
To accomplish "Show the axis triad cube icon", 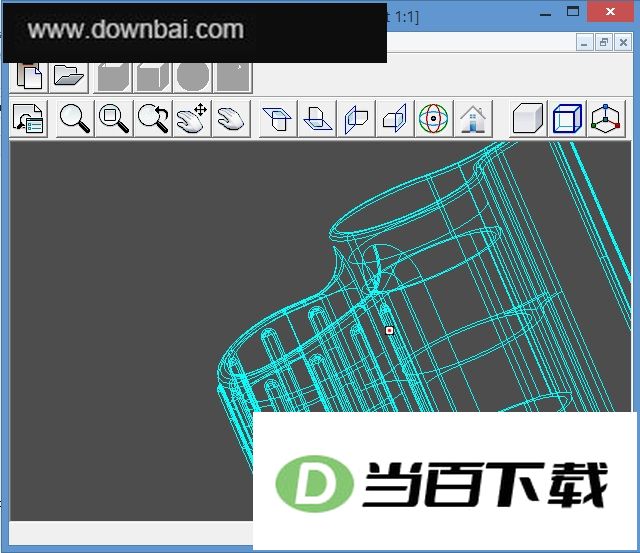I will pyautogui.click(x=606, y=119).
